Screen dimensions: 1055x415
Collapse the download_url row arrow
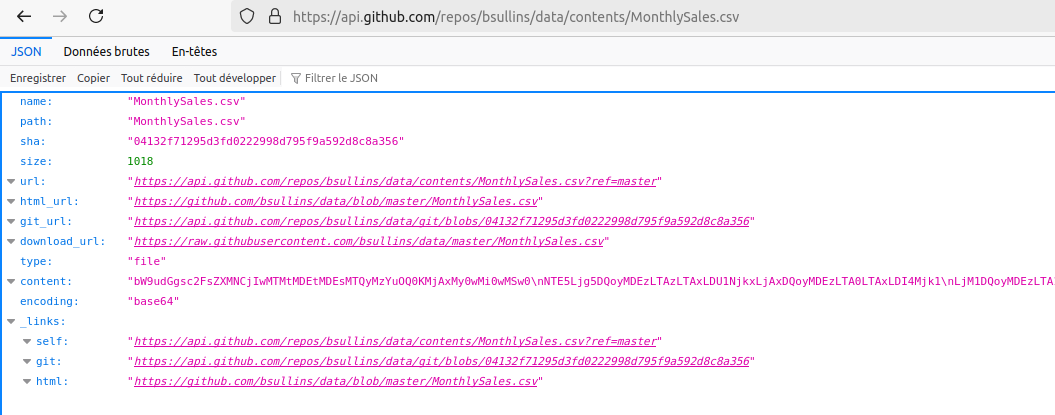tap(11, 241)
